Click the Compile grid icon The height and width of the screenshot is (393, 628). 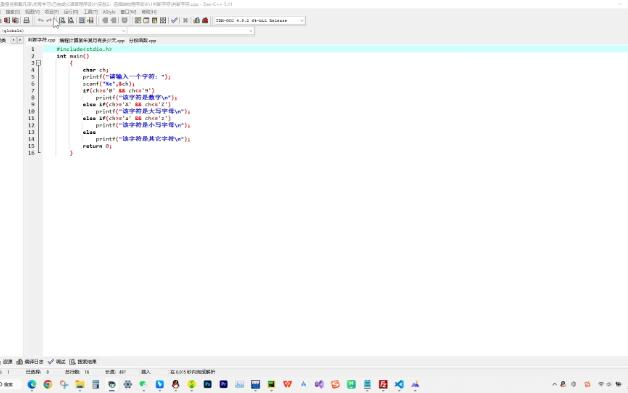pyautogui.click(x=138, y=20)
